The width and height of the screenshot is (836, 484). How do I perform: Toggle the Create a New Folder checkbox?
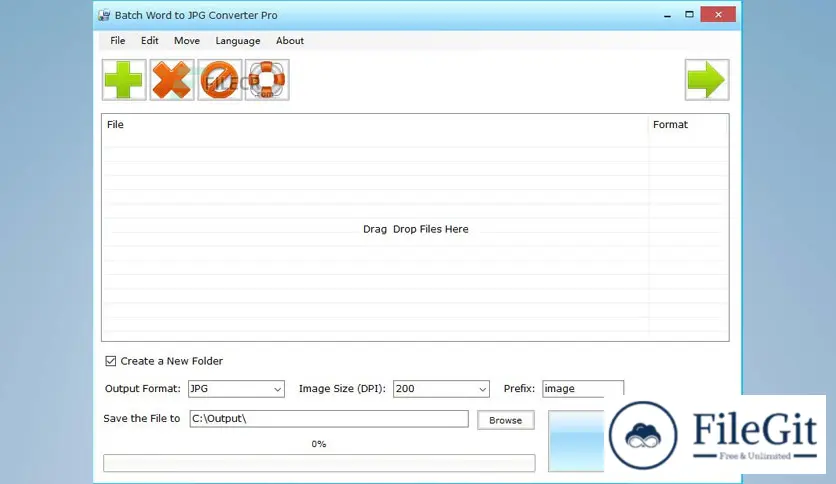click(x=111, y=361)
